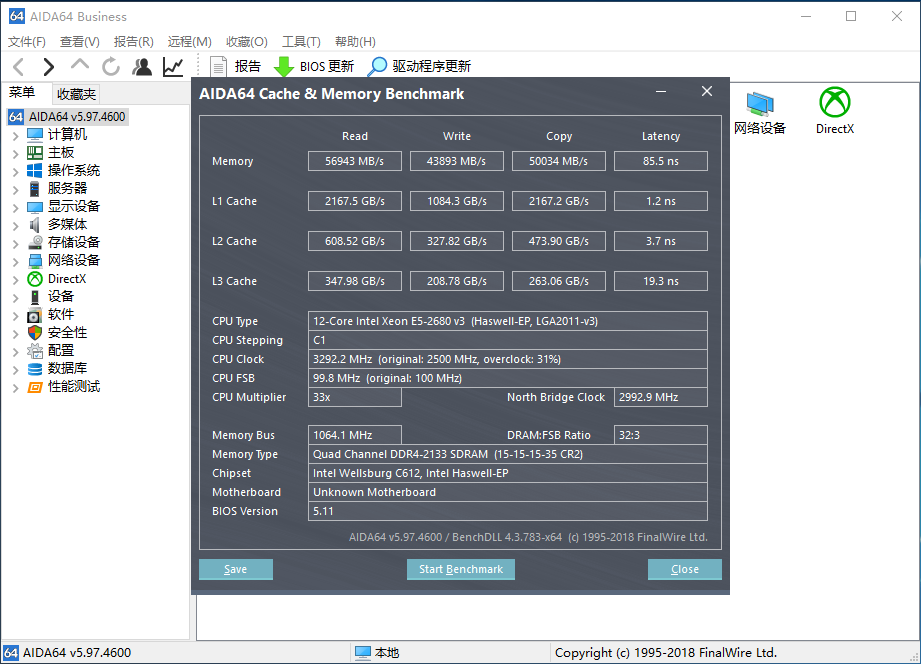
Task: Click Start Benchmark button
Action: click(461, 569)
